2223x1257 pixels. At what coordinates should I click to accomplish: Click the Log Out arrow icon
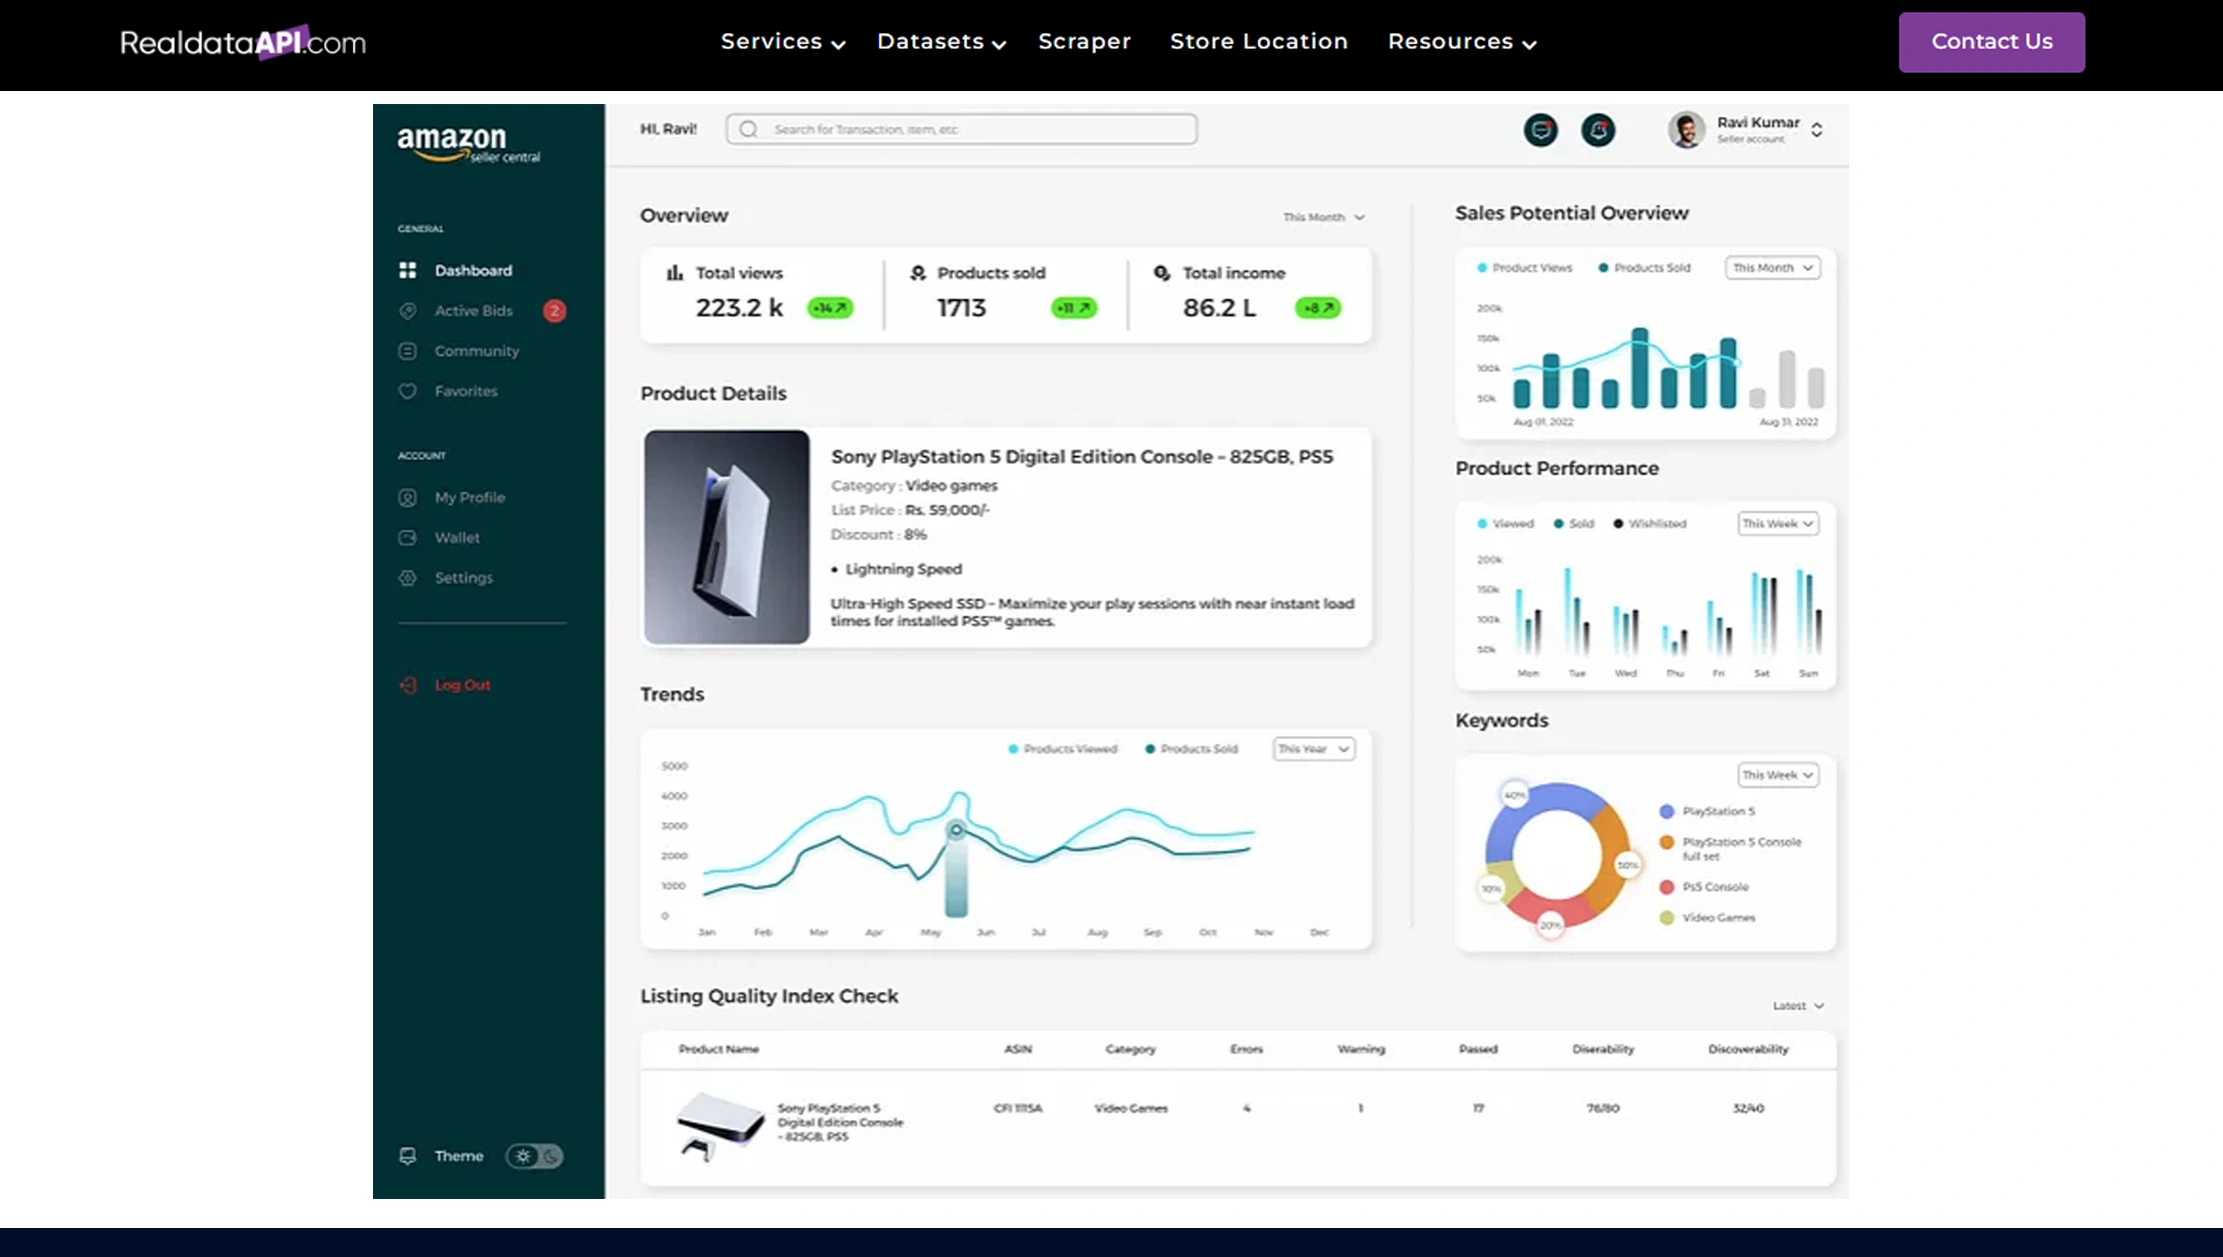coord(407,685)
